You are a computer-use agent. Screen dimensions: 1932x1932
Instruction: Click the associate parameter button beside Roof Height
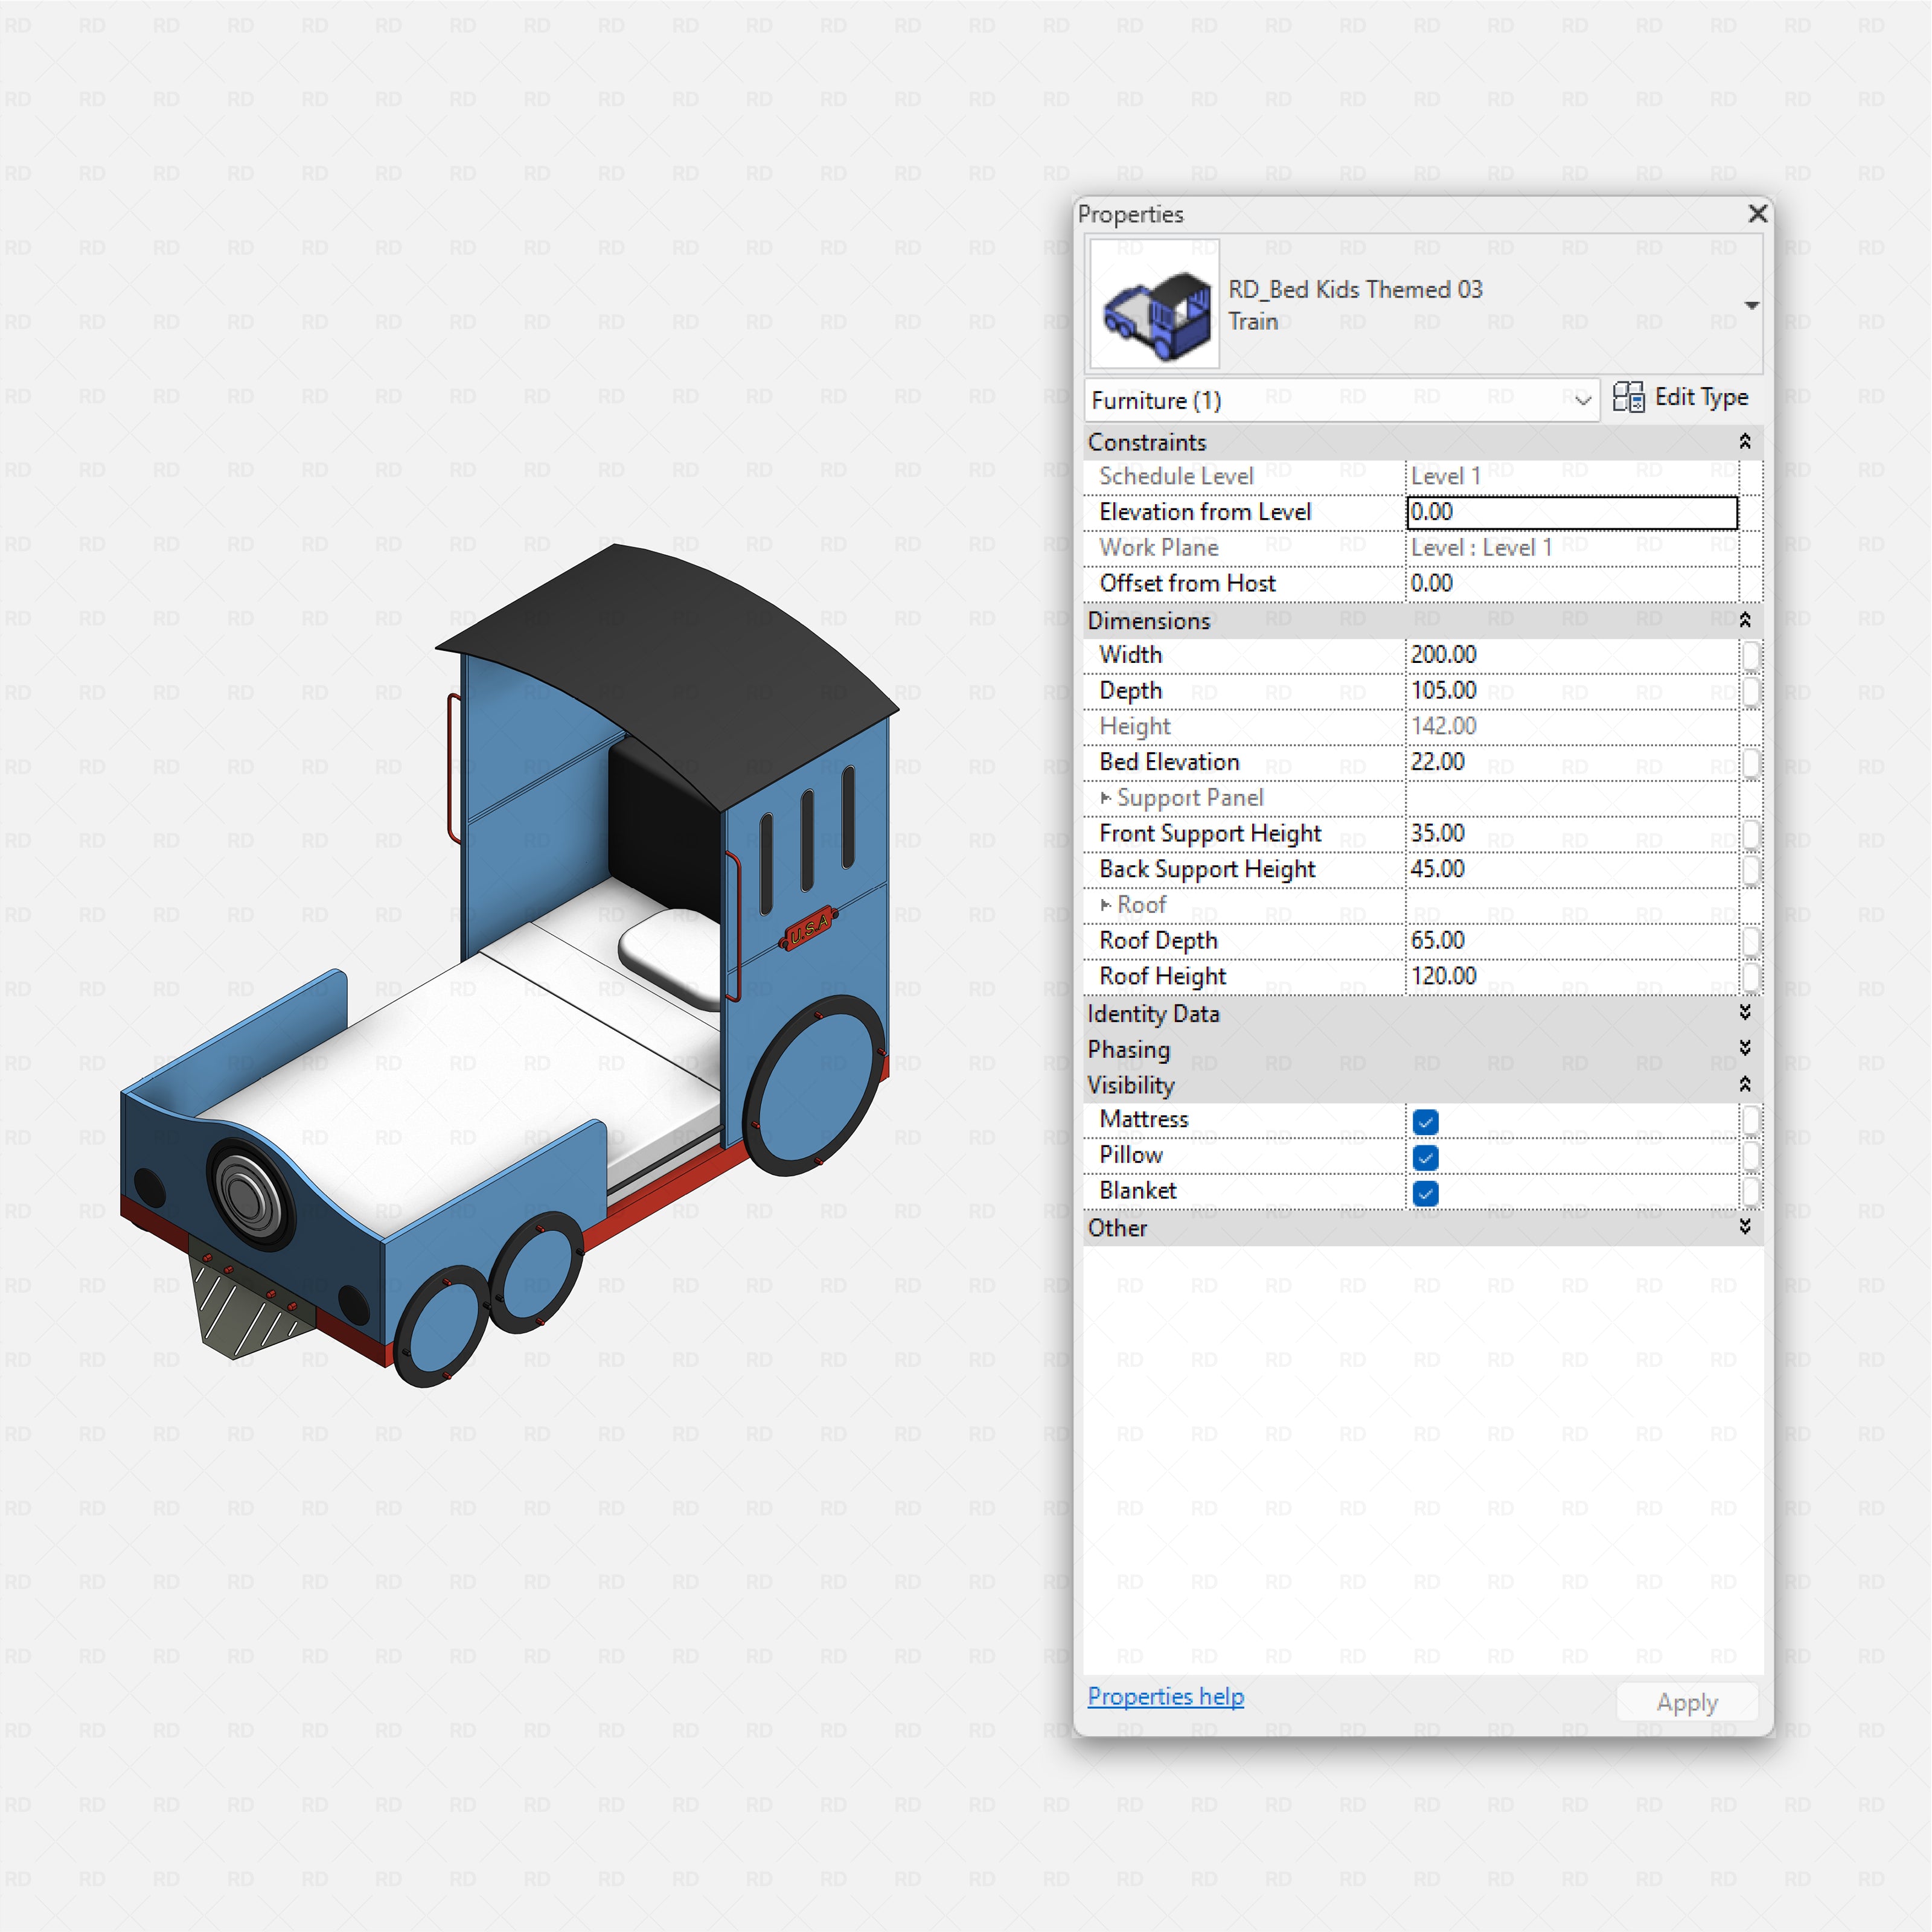pos(1751,976)
